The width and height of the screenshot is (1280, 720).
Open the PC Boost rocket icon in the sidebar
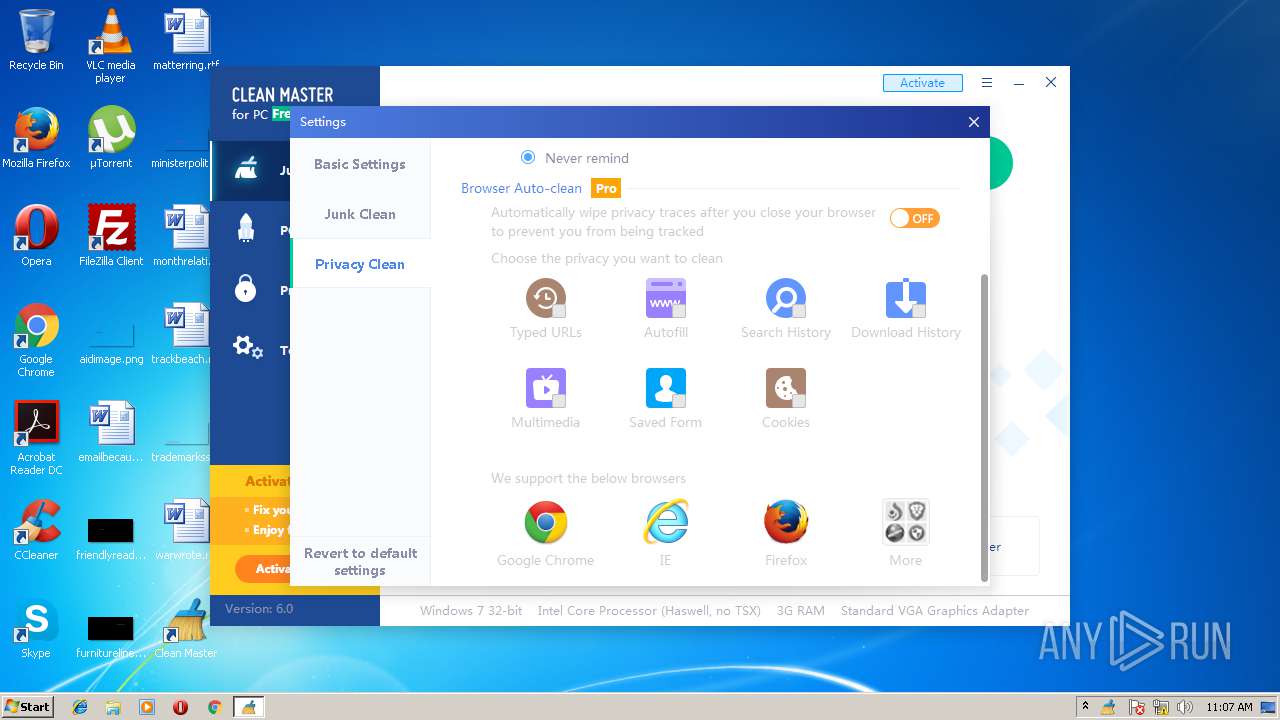[x=246, y=229]
